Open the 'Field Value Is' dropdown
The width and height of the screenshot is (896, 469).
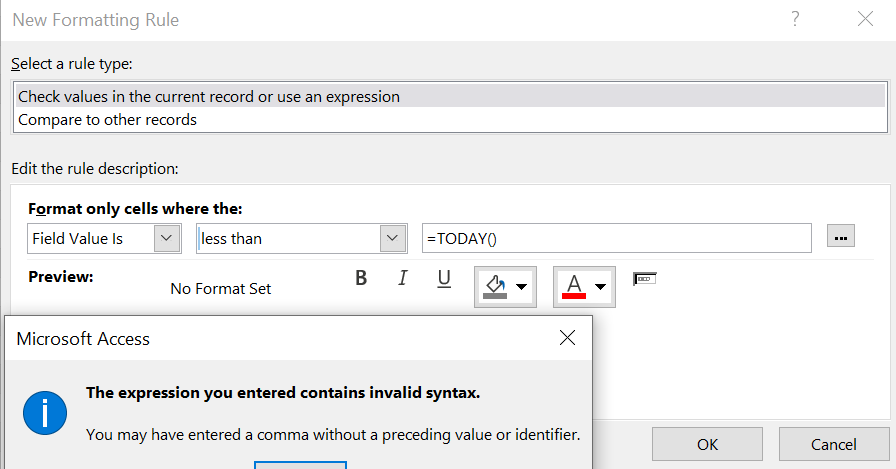[167, 239]
